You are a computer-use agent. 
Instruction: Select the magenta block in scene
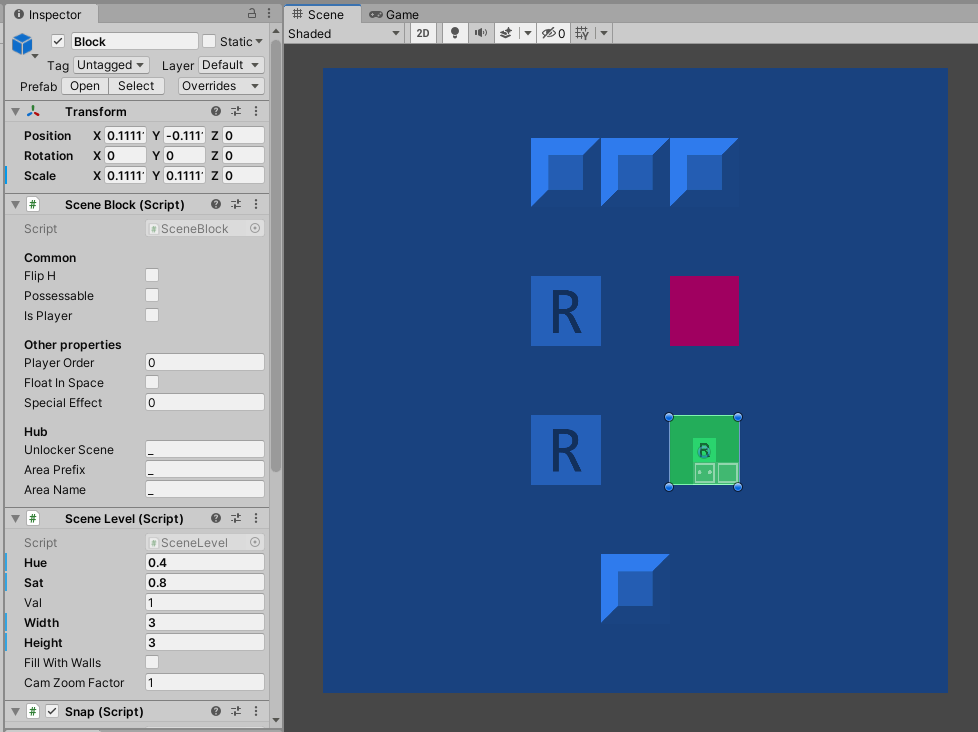704,311
